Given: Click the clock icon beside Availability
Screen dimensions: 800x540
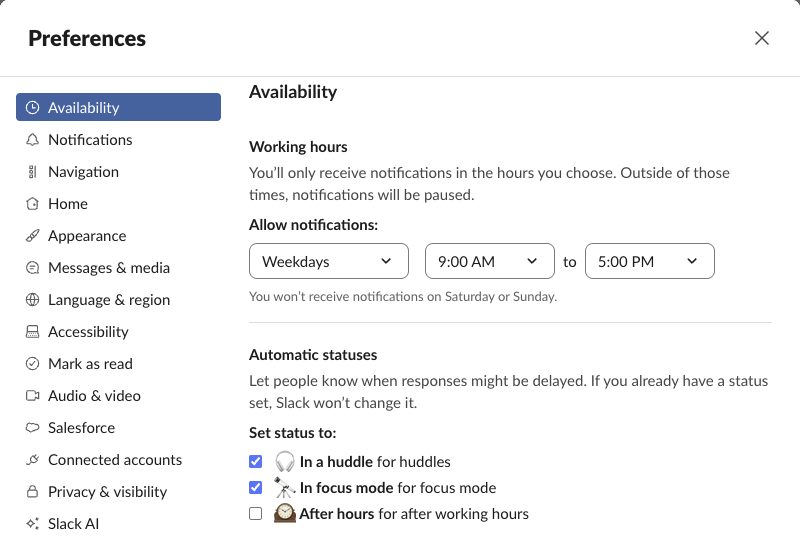Looking at the screenshot, I should 33,107.
